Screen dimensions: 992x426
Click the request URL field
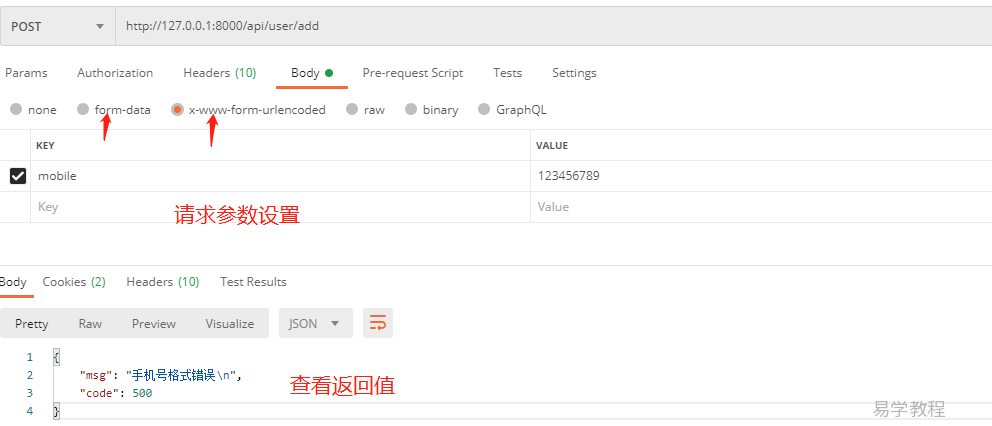pyautogui.click(x=554, y=27)
